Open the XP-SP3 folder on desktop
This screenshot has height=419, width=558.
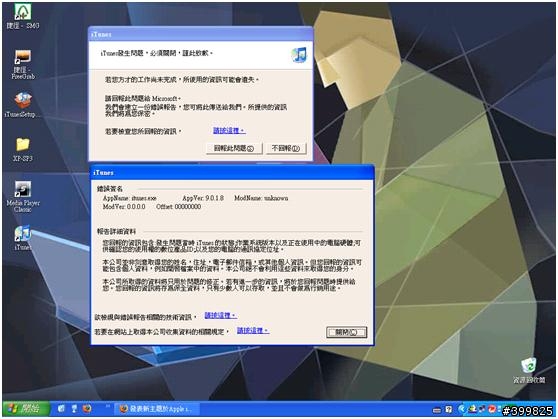[23, 150]
